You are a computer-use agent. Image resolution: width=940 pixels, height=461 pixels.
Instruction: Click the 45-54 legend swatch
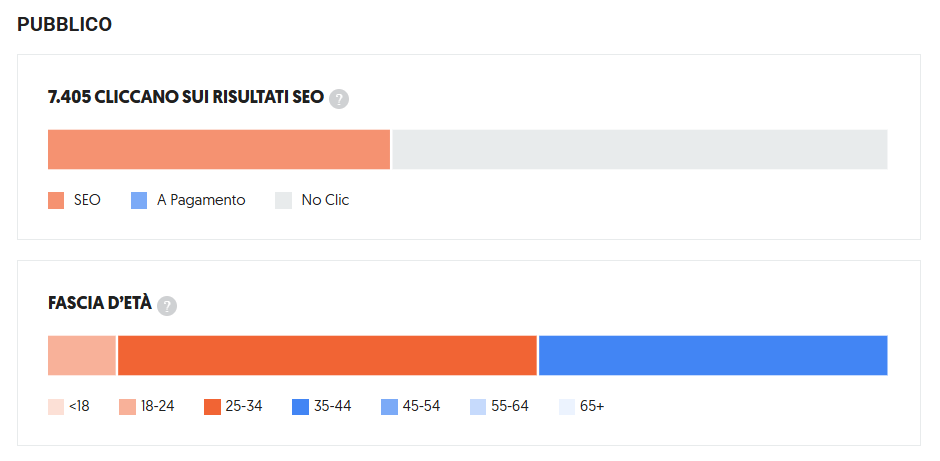[389, 407]
